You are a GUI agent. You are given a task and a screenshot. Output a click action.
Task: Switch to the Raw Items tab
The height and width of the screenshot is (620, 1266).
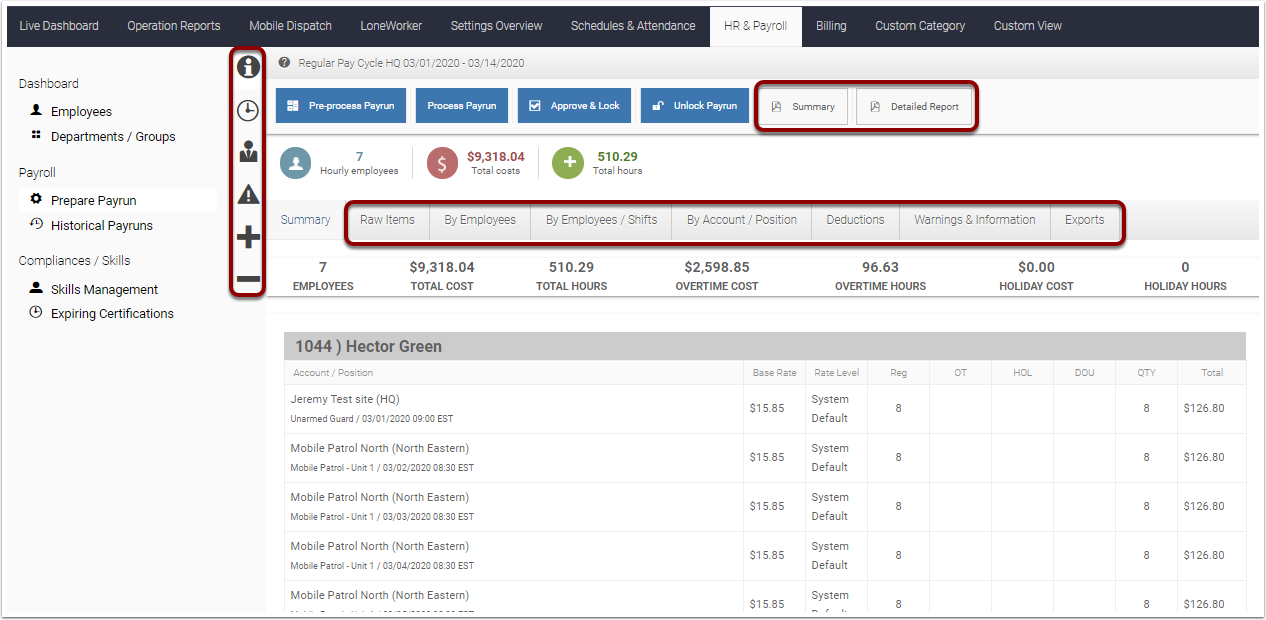(386, 220)
